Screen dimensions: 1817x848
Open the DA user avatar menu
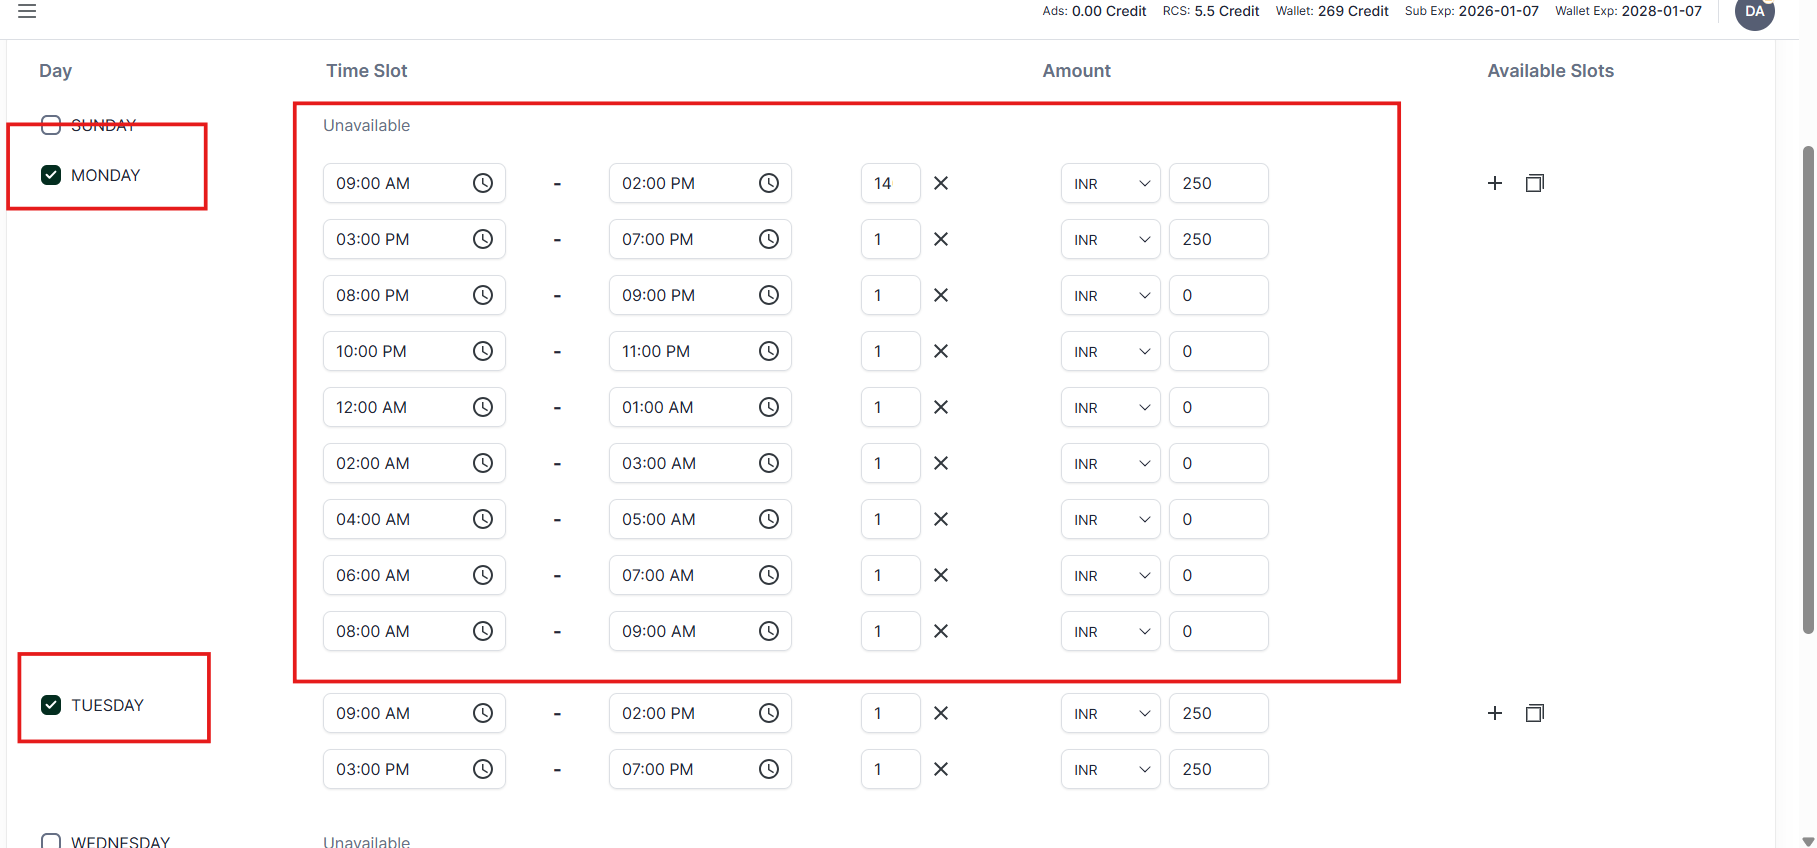click(1754, 12)
